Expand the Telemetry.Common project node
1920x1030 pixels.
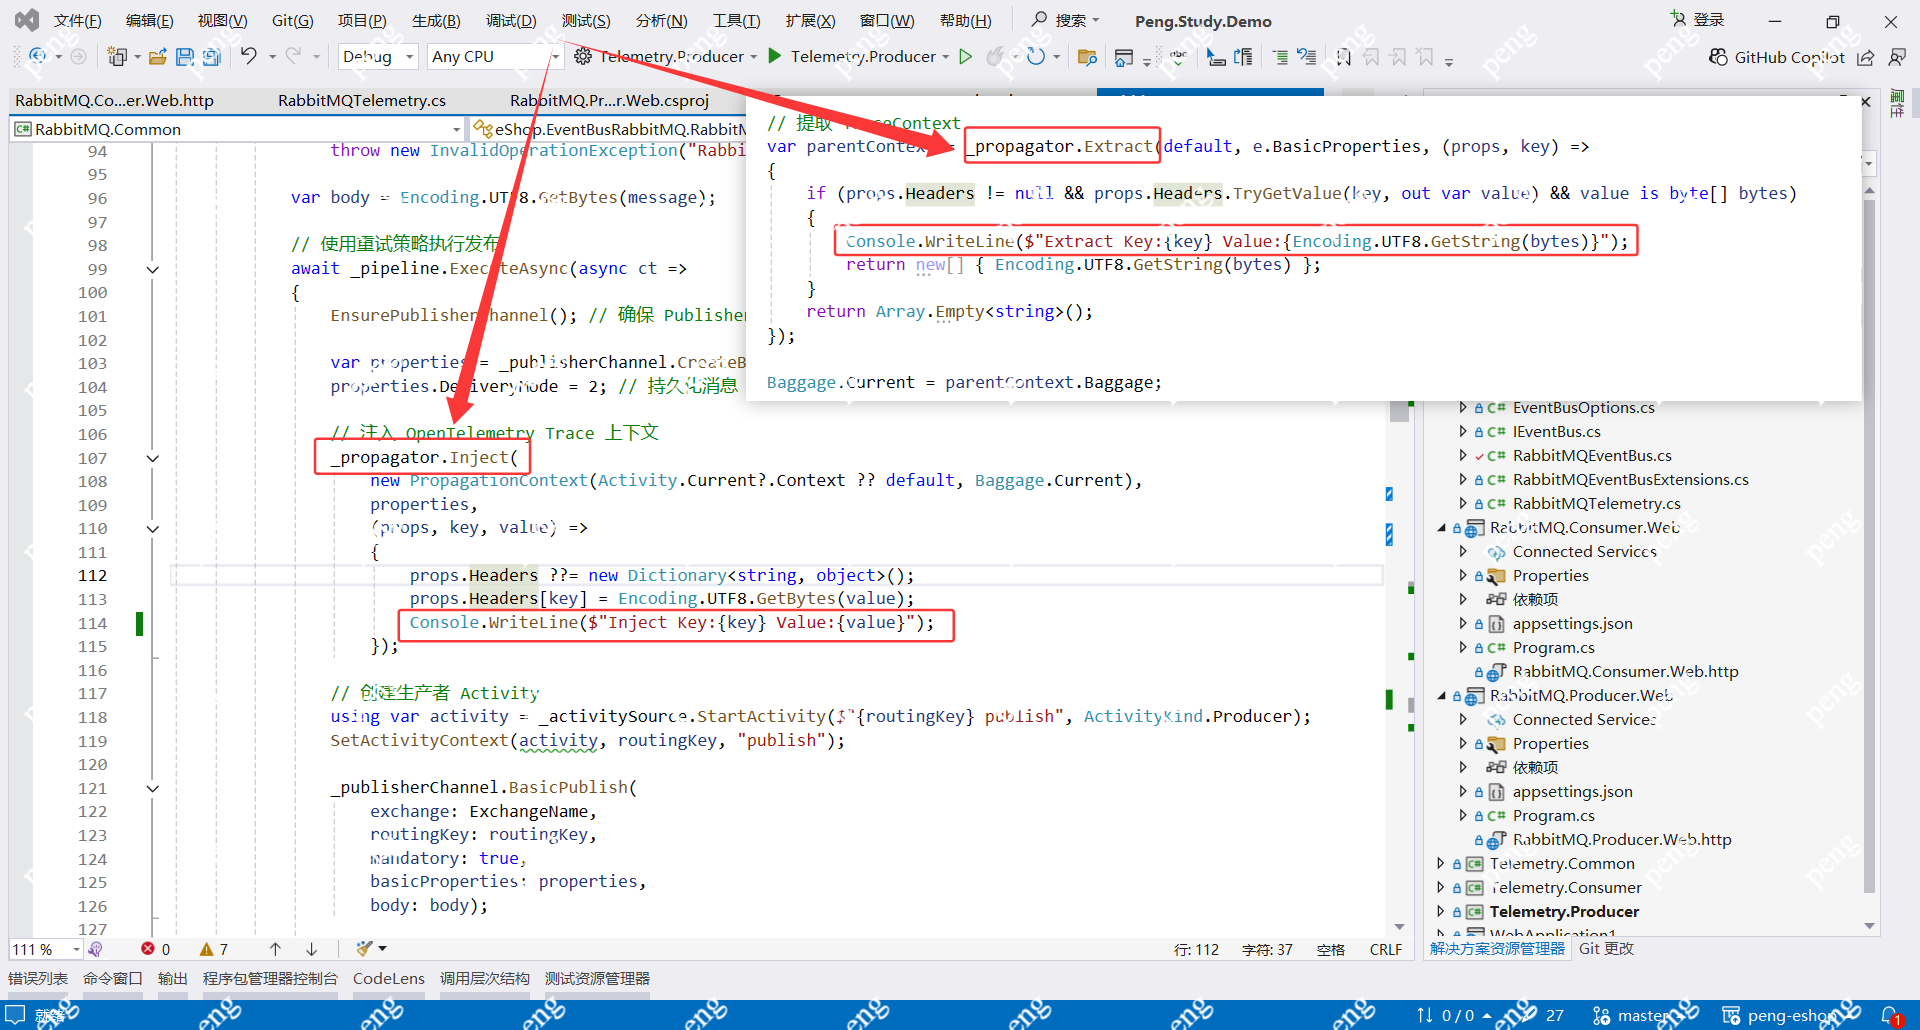pos(1441,863)
